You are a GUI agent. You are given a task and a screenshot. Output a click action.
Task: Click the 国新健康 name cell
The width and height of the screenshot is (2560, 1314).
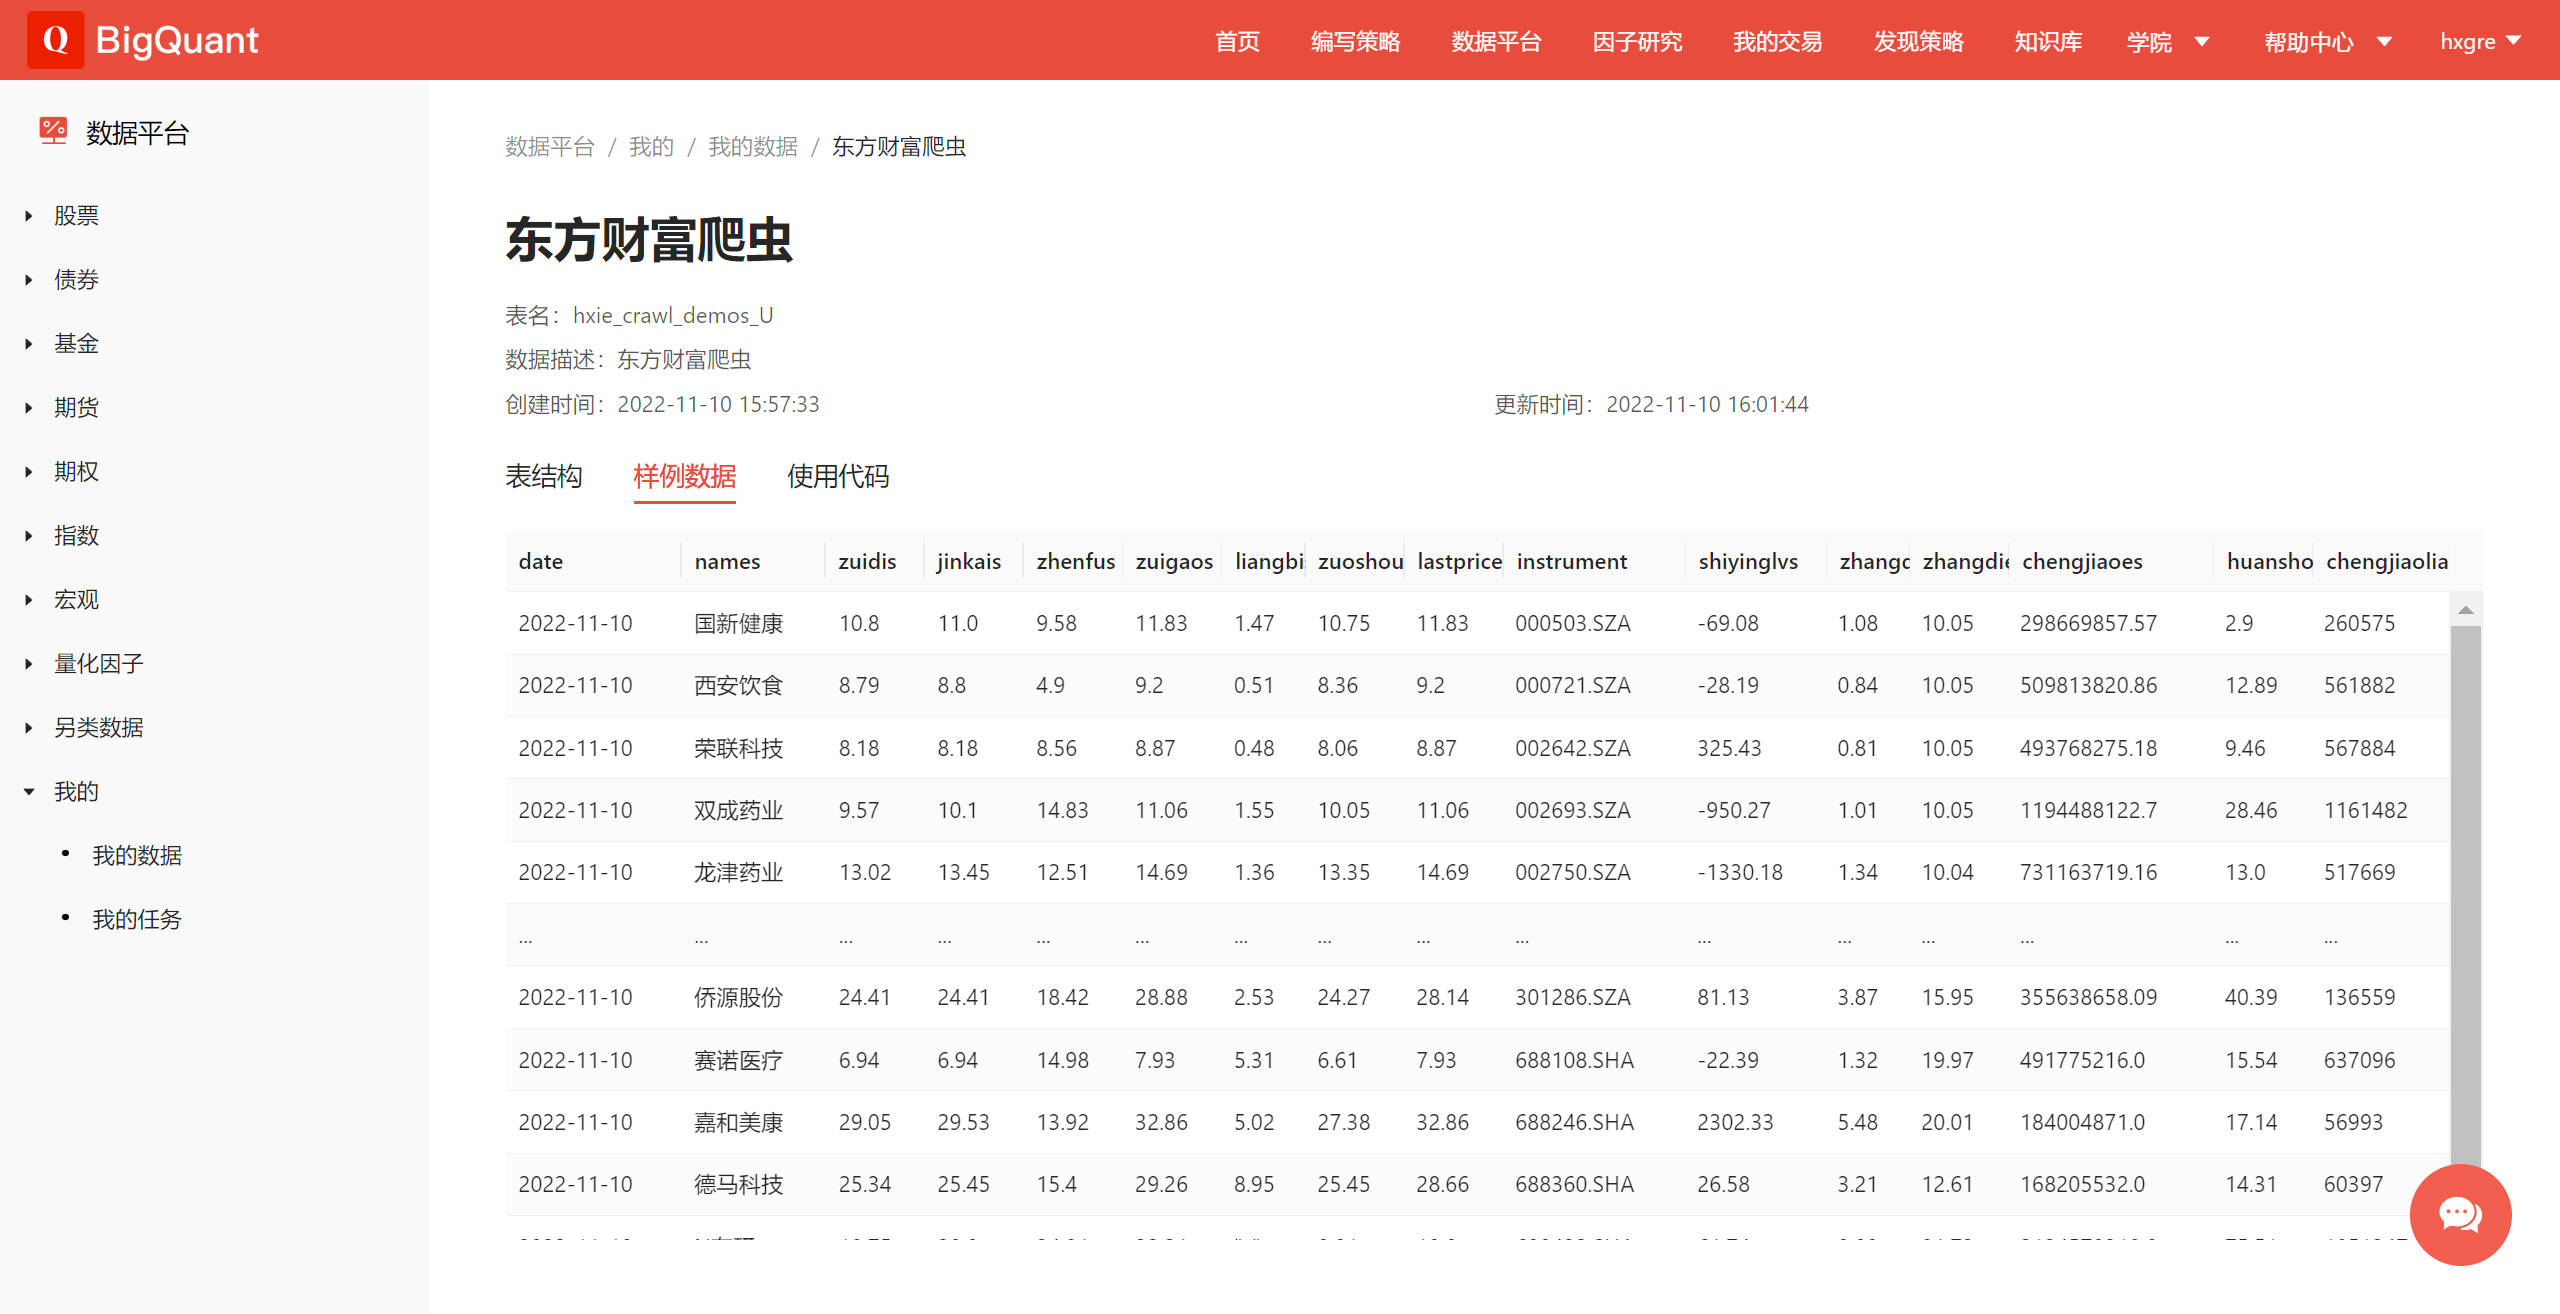tap(738, 624)
